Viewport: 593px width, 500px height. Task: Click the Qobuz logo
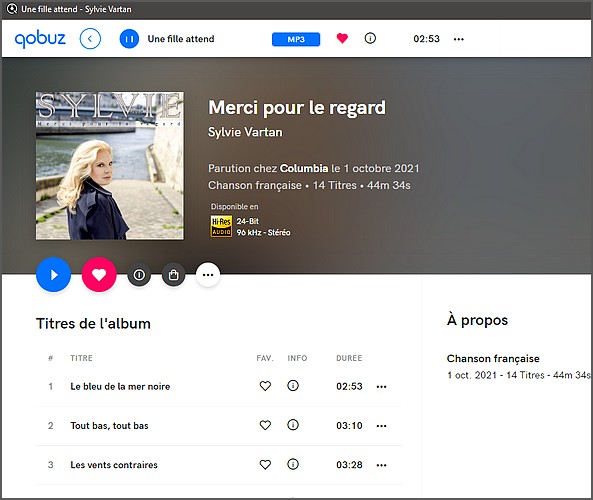[40, 39]
